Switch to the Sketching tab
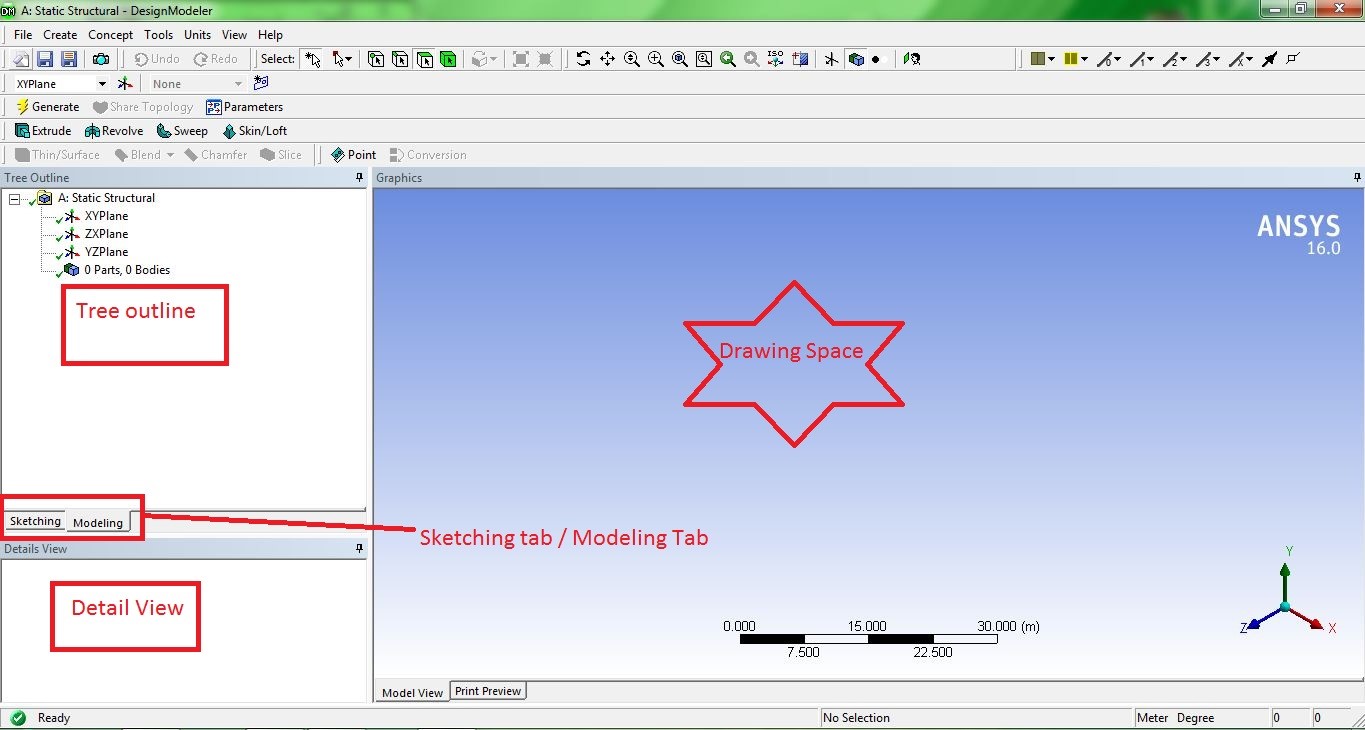 34,520
